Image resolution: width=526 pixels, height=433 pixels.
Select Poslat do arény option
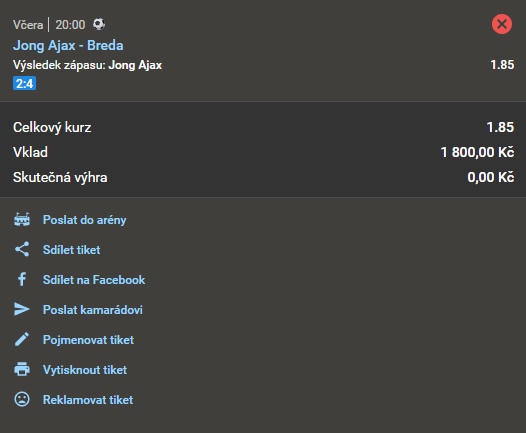(85, 220)
